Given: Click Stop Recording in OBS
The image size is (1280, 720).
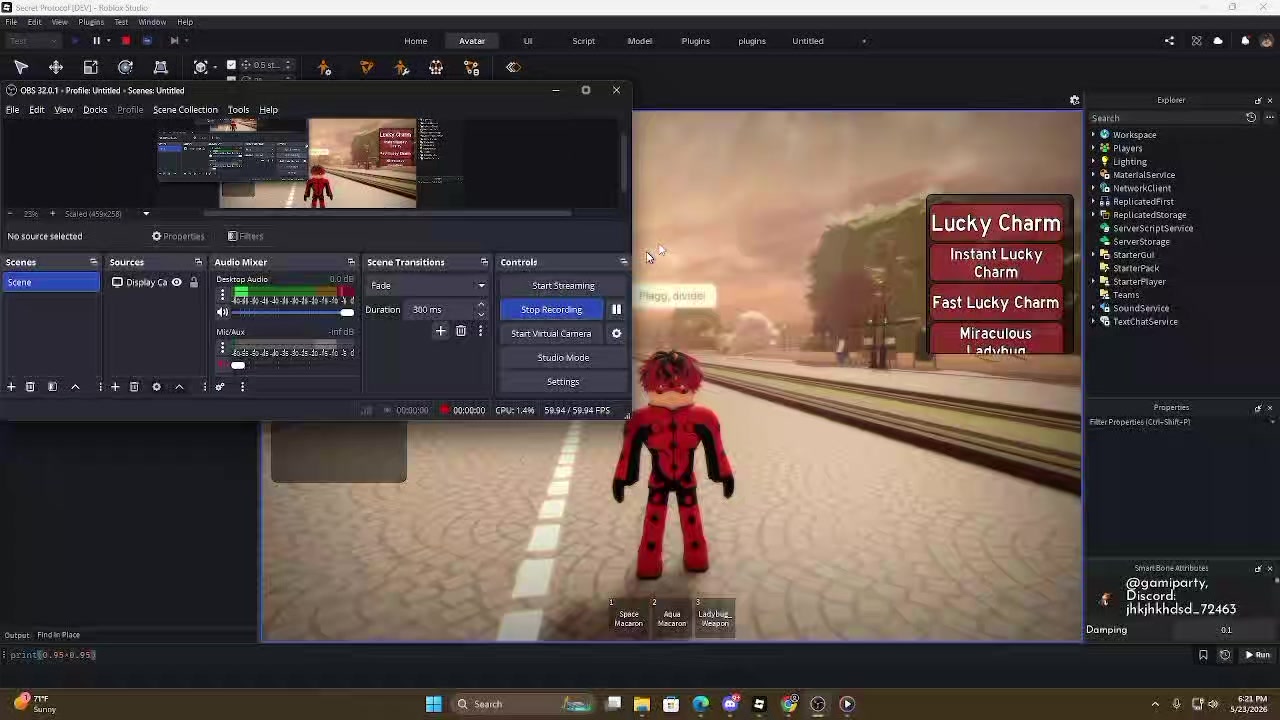Looking at the screenshot, I should point(551,310).
